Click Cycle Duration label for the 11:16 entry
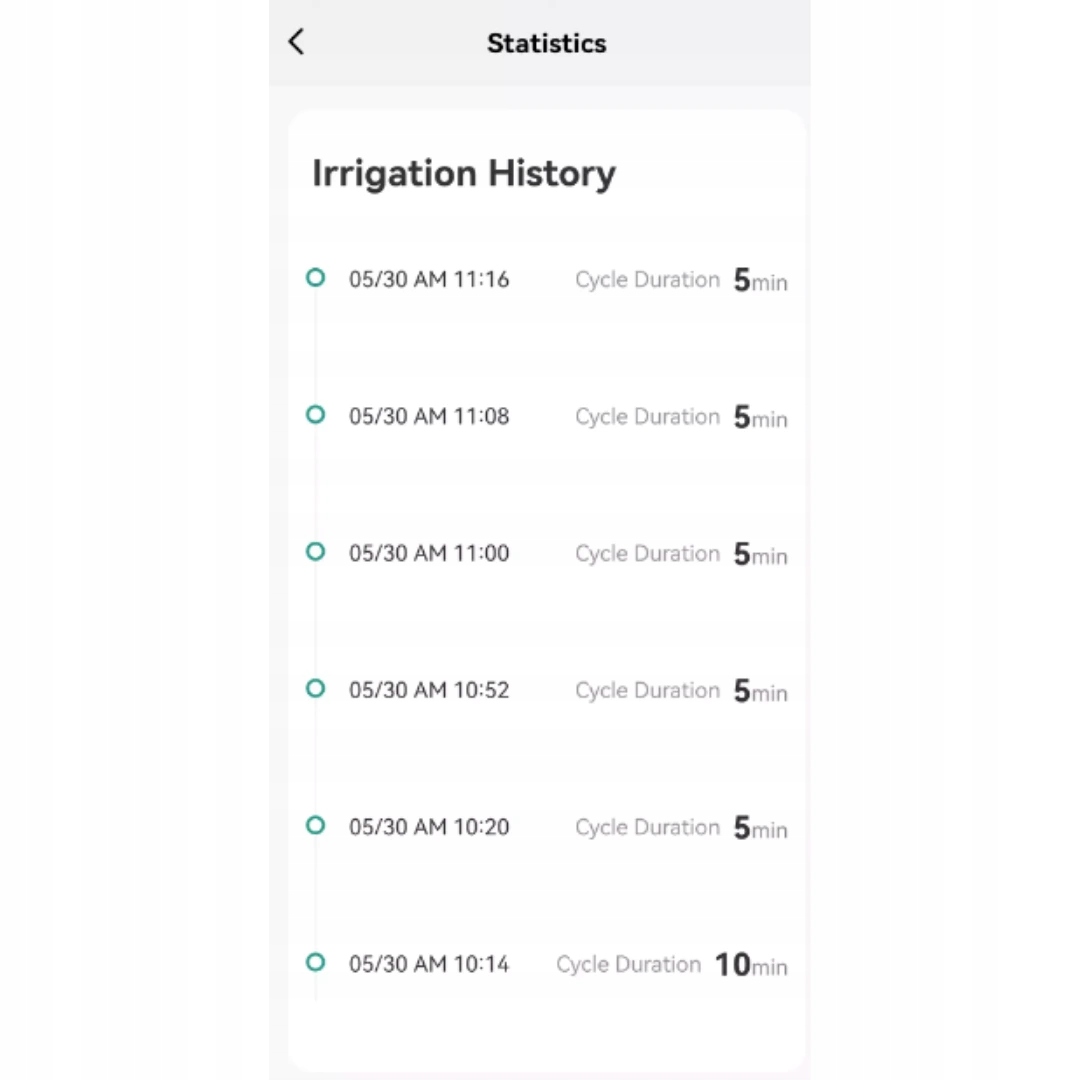This screenshot has width=1080, height=1080. click(647, 280)
